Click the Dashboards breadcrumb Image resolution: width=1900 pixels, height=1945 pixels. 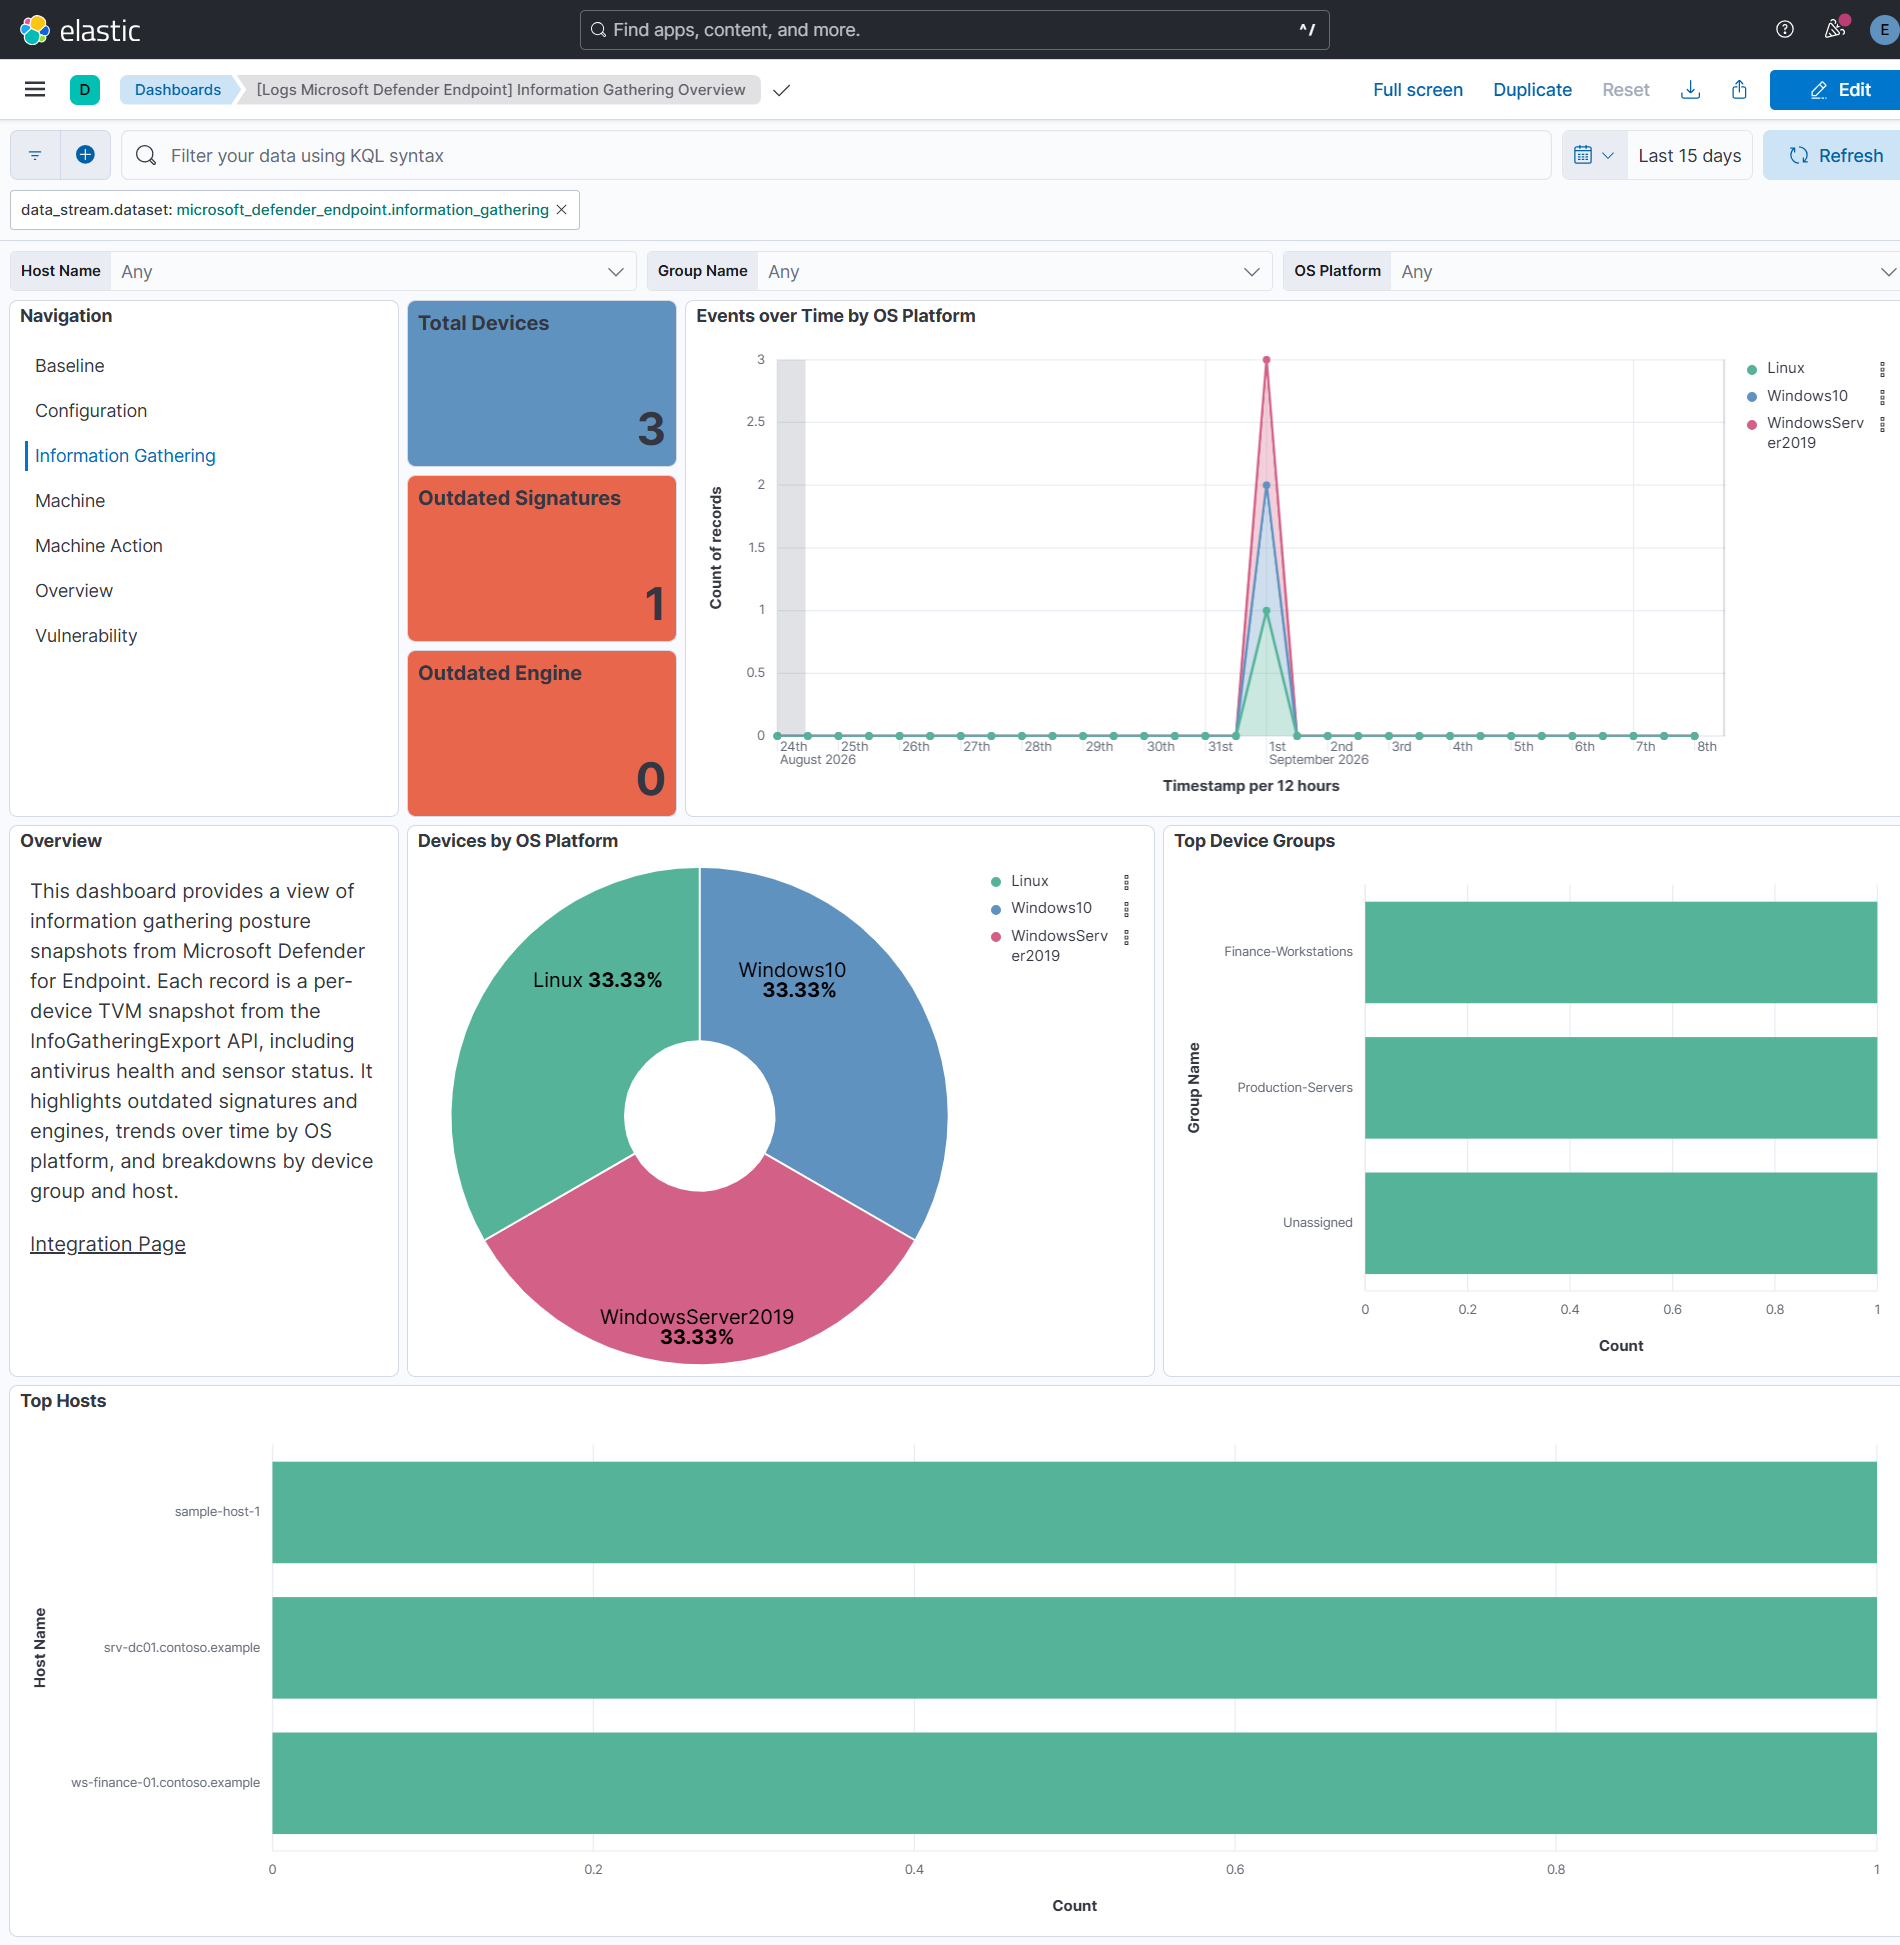point(178,90)
